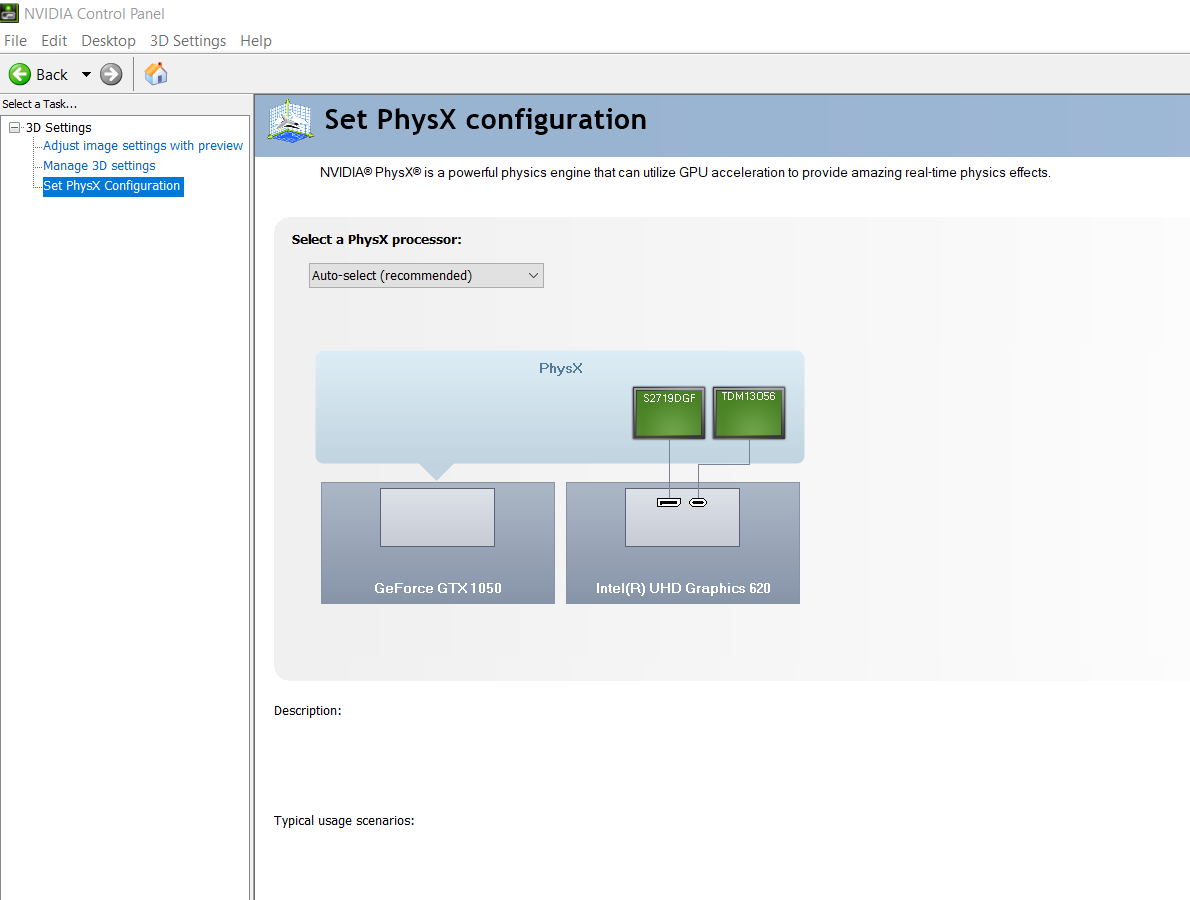Click the NVIDIA PhysX description sentence

point(685,173)
